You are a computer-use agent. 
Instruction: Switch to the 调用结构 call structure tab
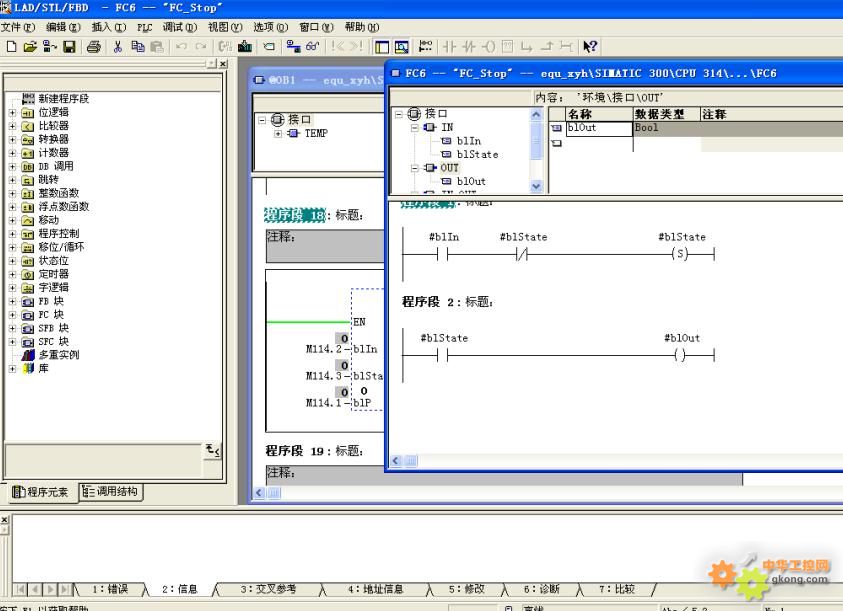pyautogui.click(x=111, y=492)
